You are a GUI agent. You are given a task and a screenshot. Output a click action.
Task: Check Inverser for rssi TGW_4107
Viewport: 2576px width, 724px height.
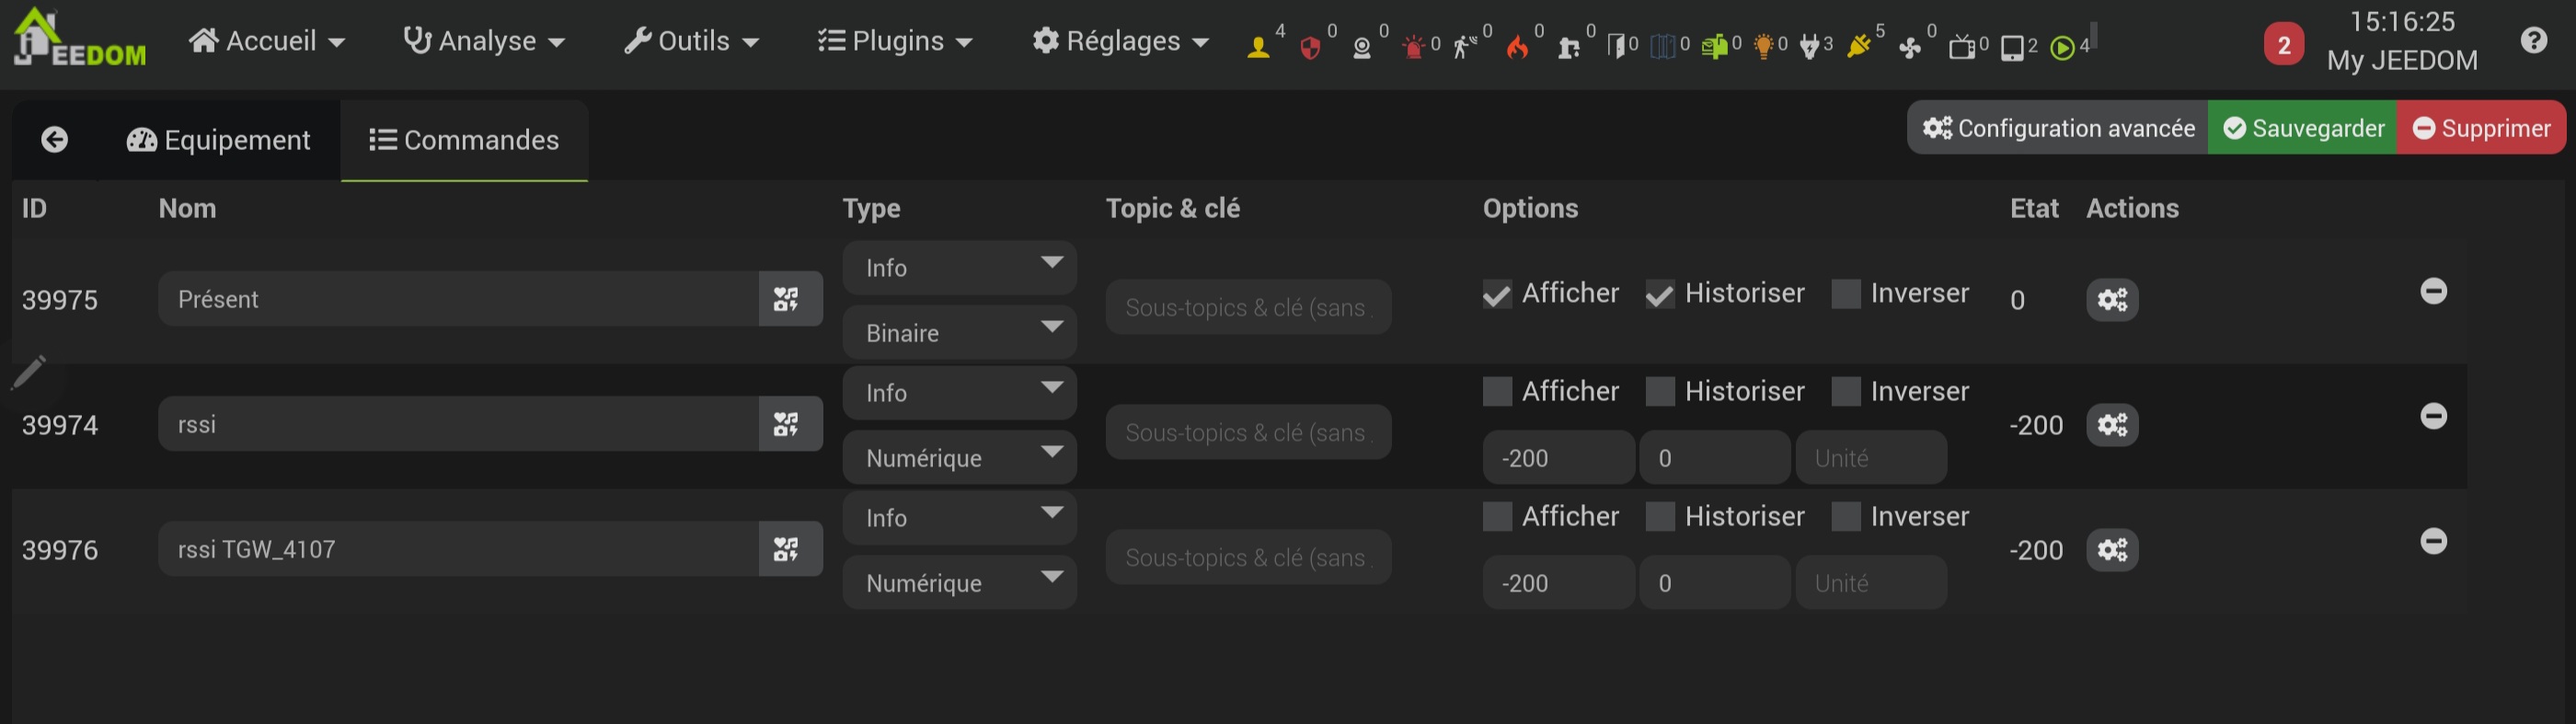(1845, 517)
